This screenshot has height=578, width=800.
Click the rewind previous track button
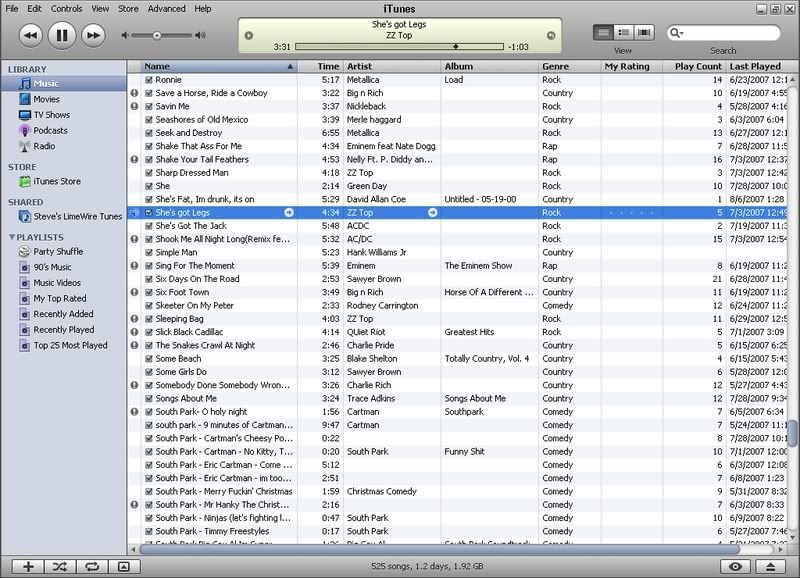31,35
